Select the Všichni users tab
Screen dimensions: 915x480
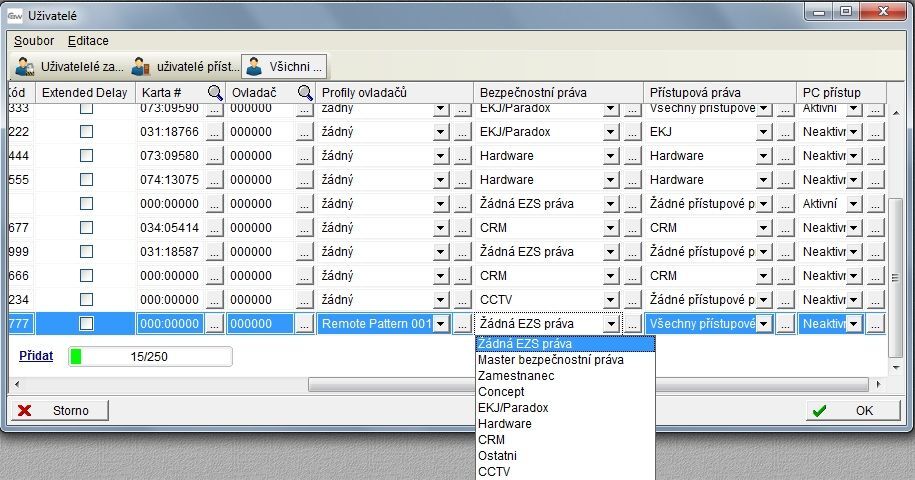[285, 67]
